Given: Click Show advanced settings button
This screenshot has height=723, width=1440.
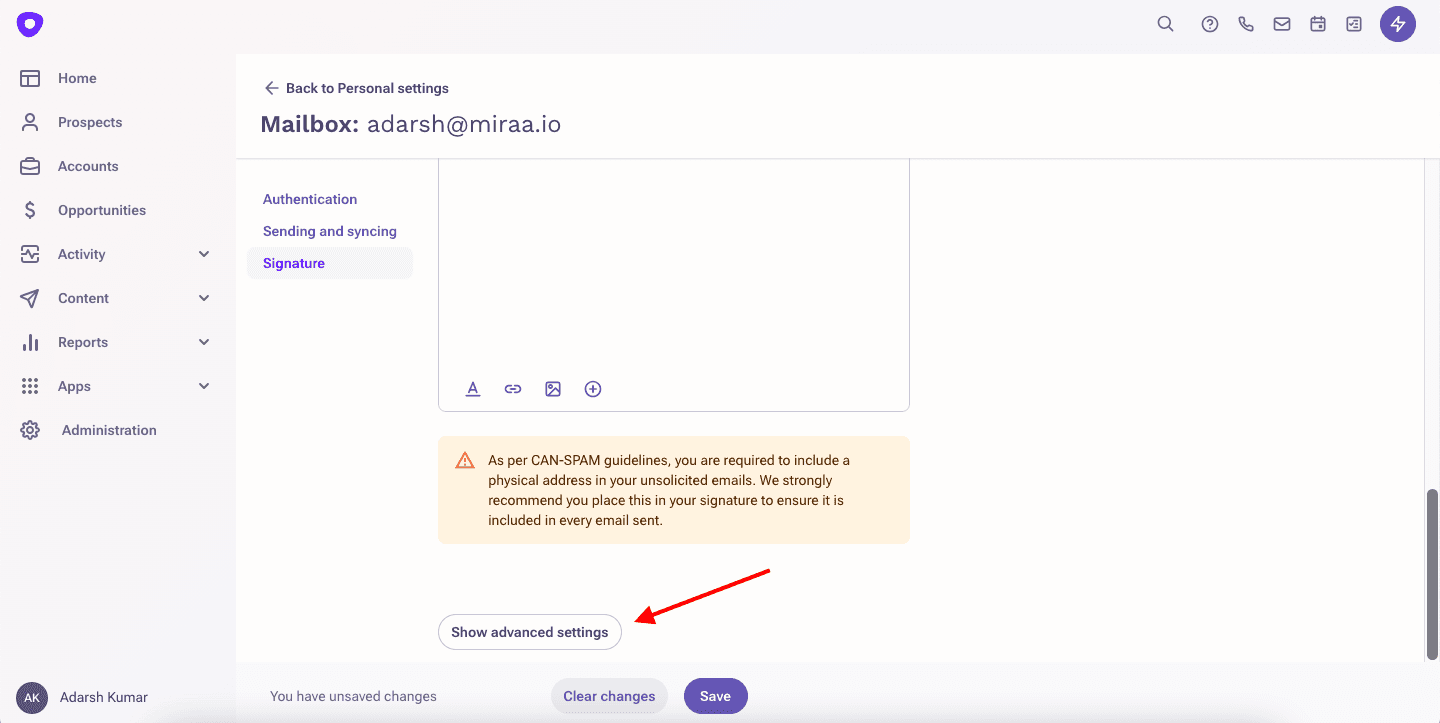Looking at the screenshot, I should click(530, 632).
